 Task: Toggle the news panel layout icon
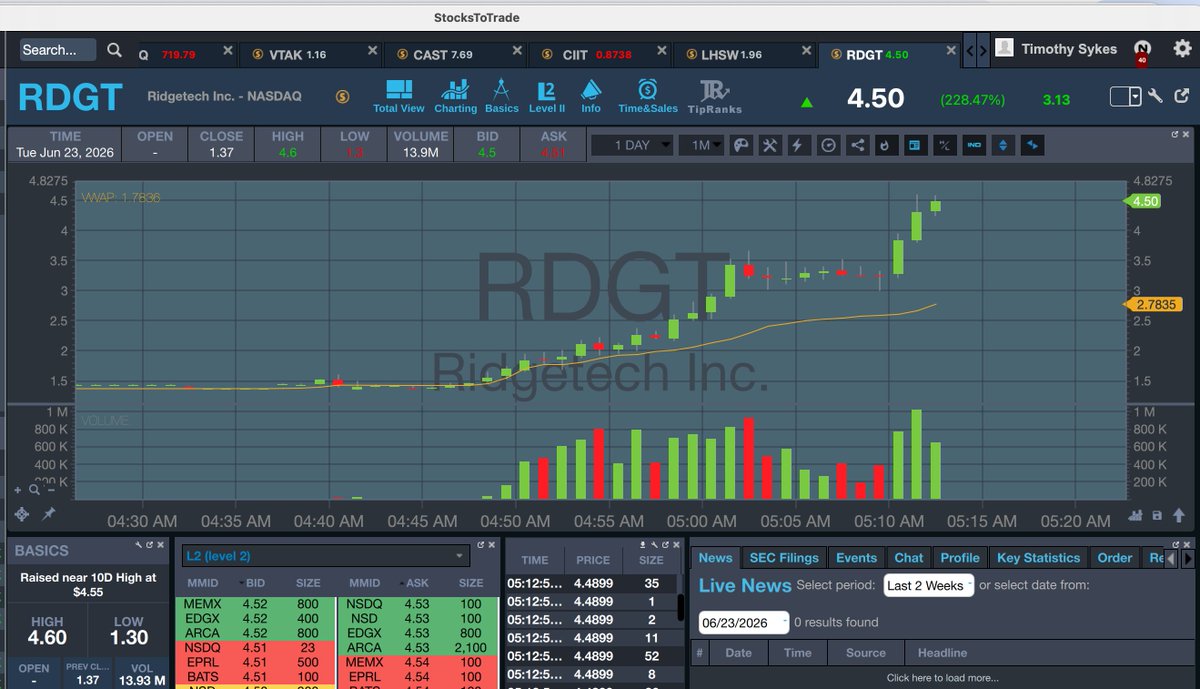point(913,145)
